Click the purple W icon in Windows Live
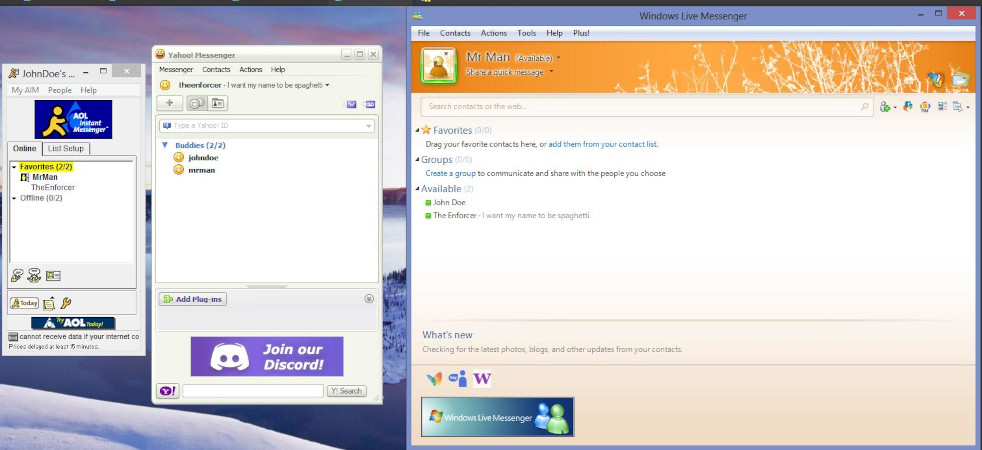This screenshot has width=982, height=450. click(482, 379)
